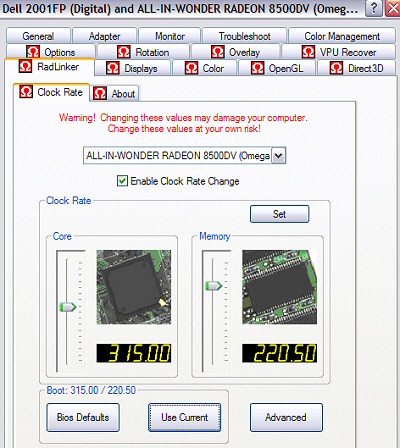Click the Omega icon on Rotation tab

click(124, 52)
